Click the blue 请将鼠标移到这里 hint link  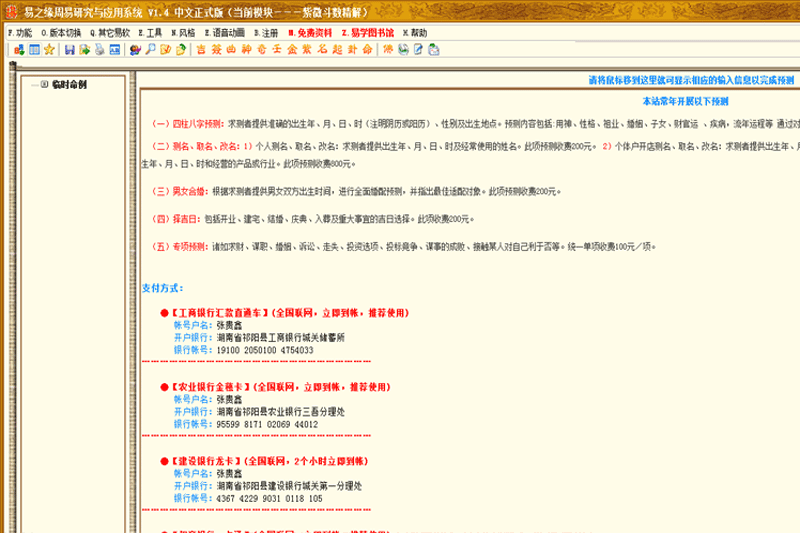(x=691, y=80)
